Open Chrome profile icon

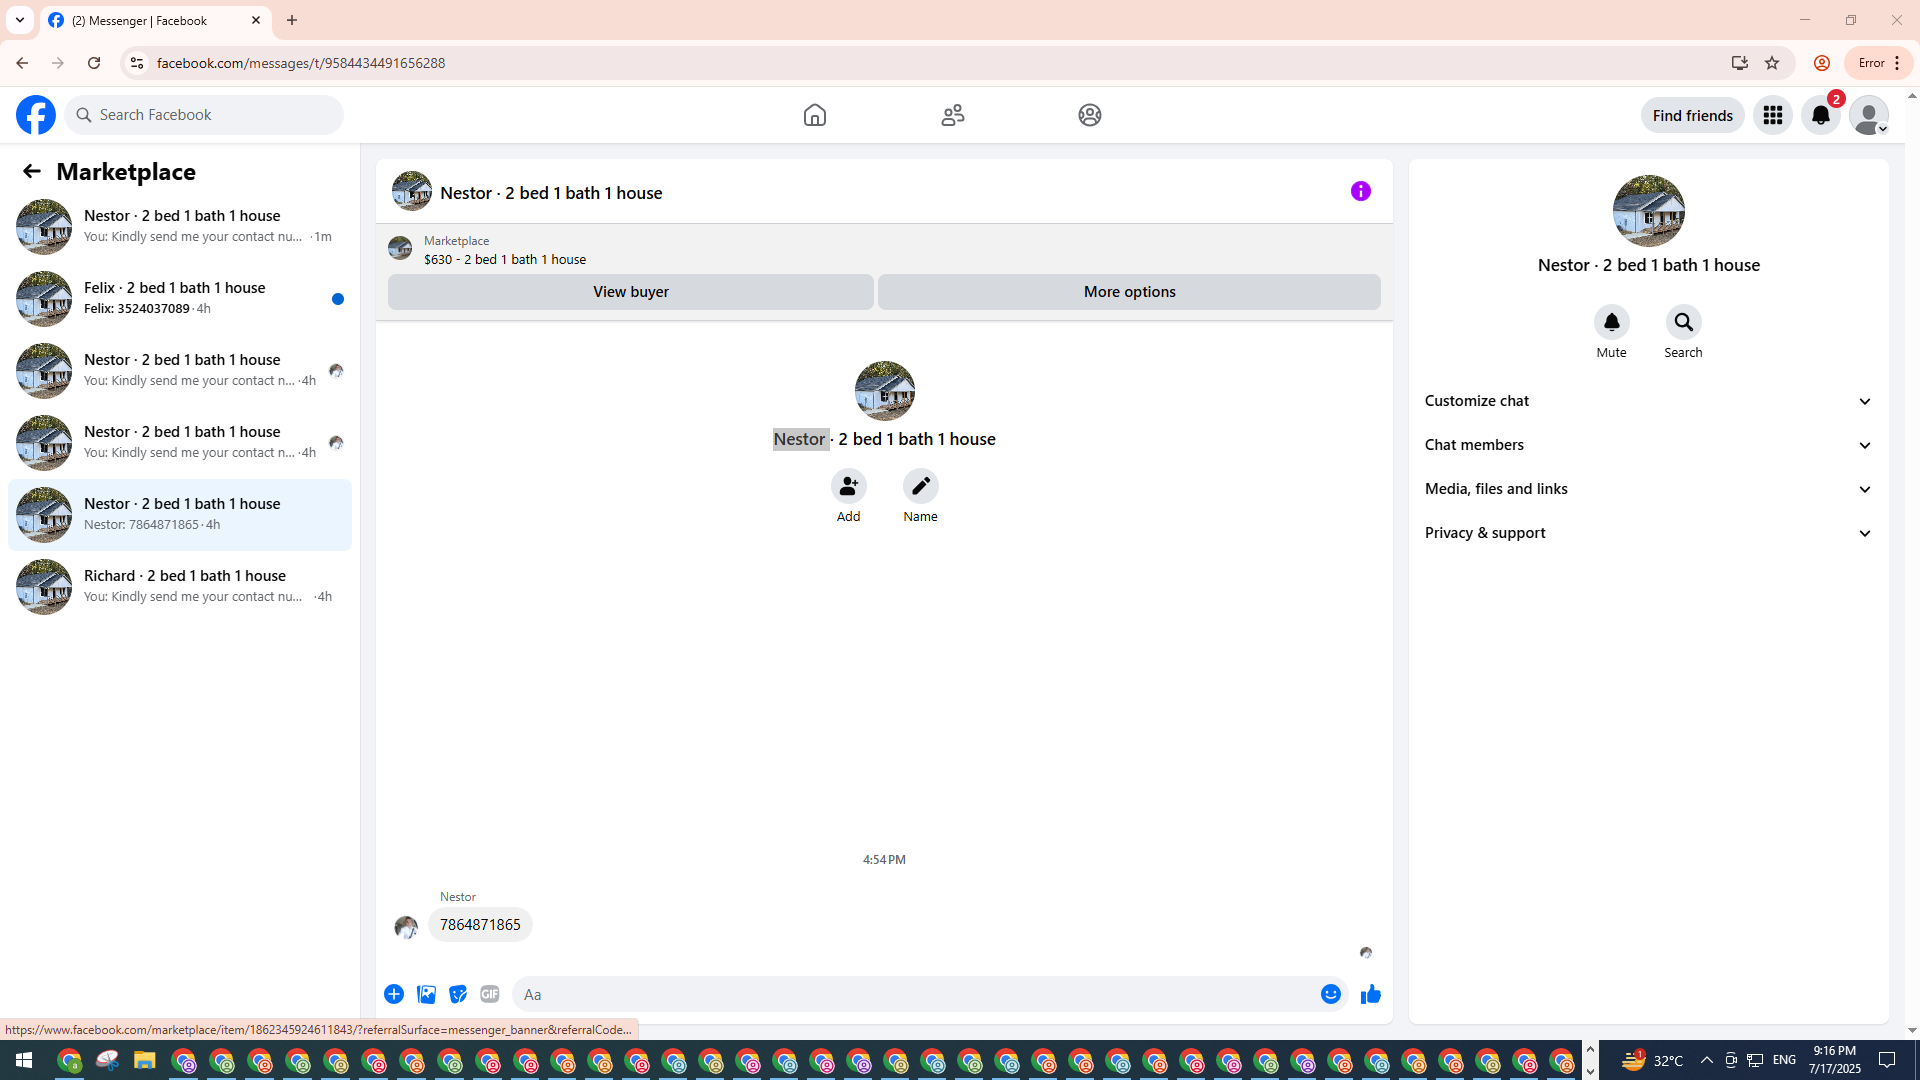coord(1822,63)
